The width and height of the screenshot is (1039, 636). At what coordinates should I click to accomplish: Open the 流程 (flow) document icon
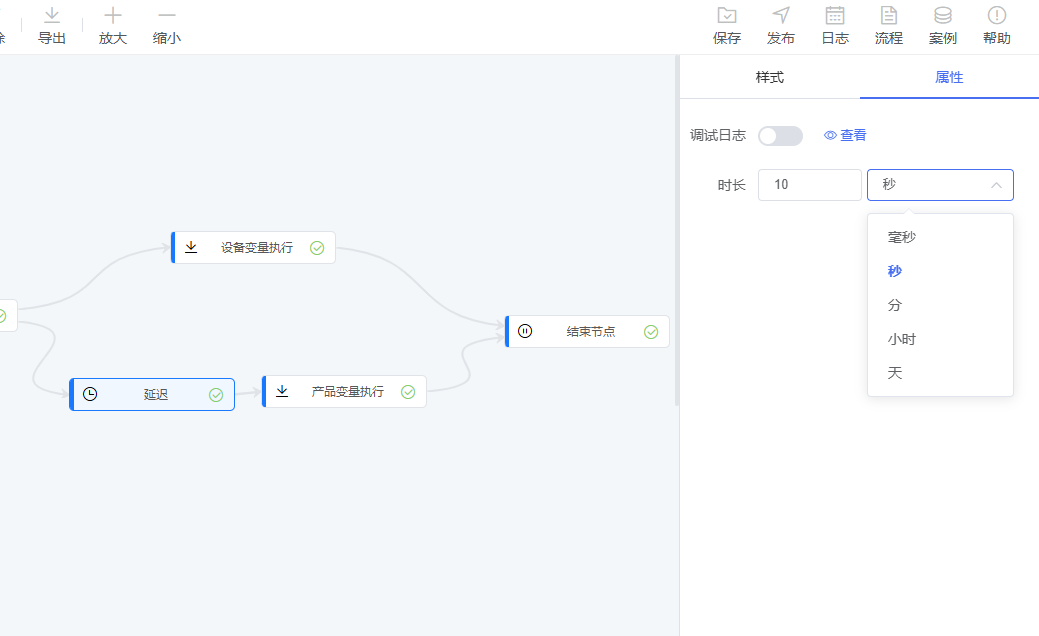click(x=888, y=16)
